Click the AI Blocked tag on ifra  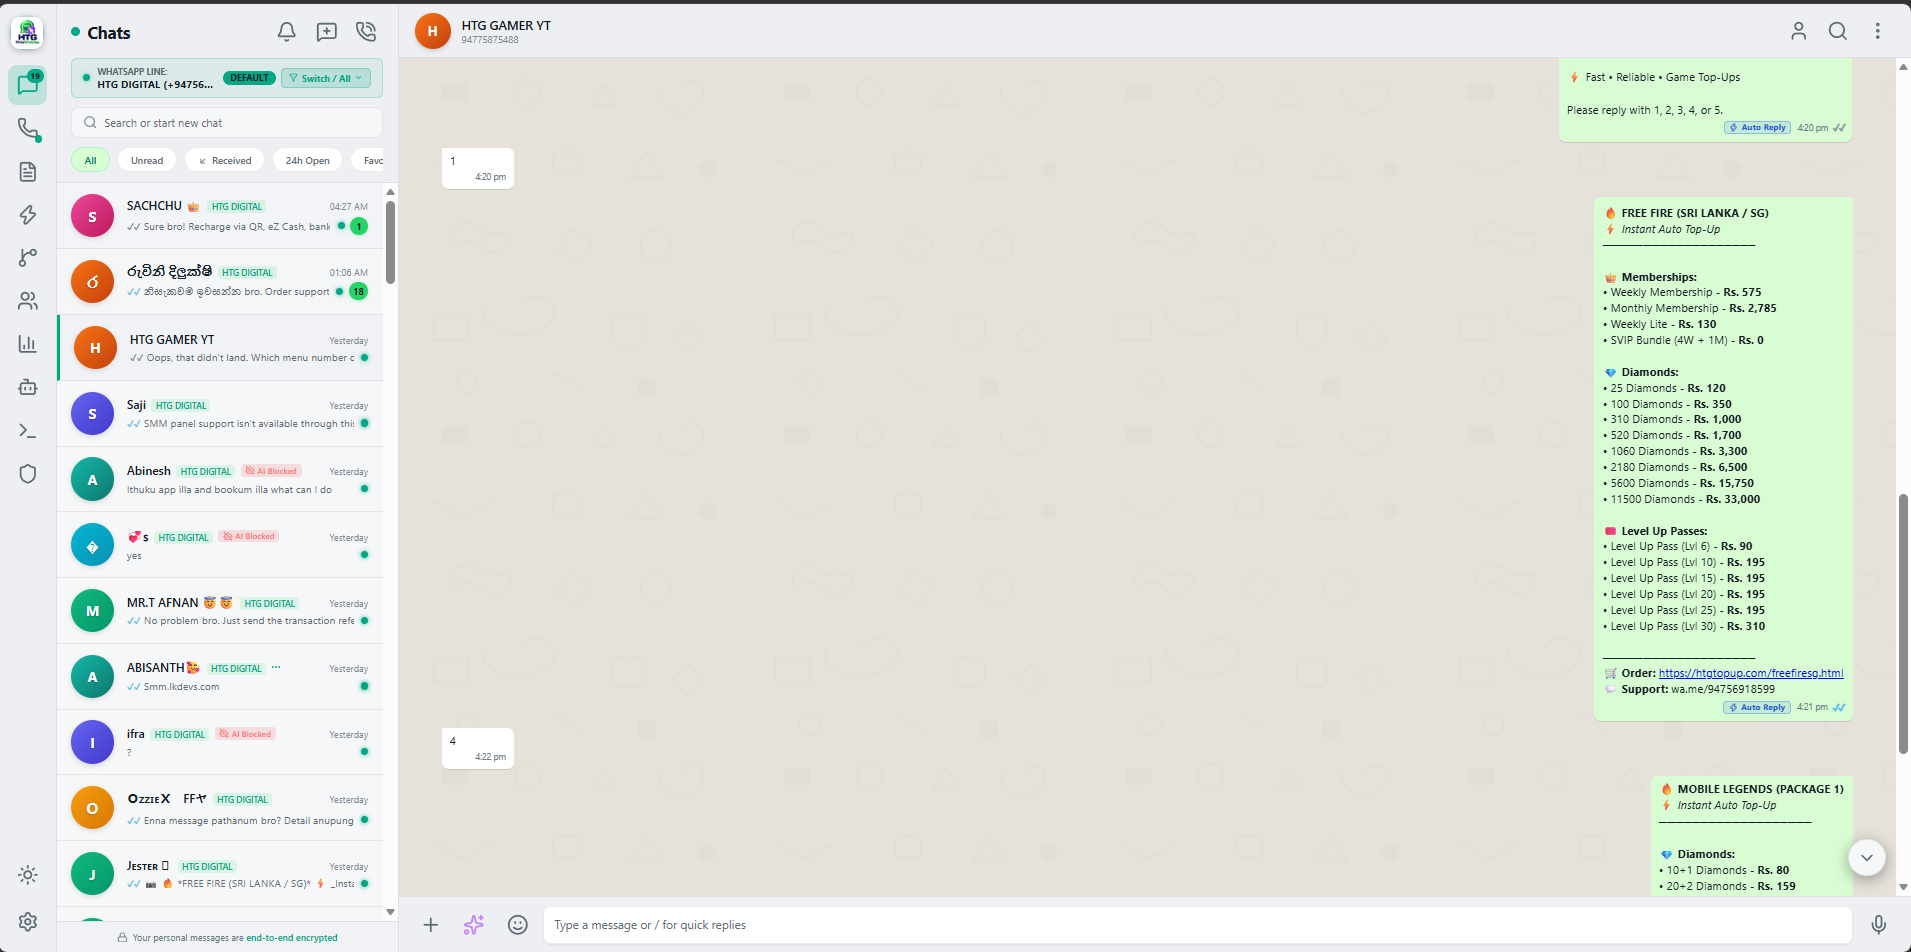pyautogui.click(x=246, y=734)
